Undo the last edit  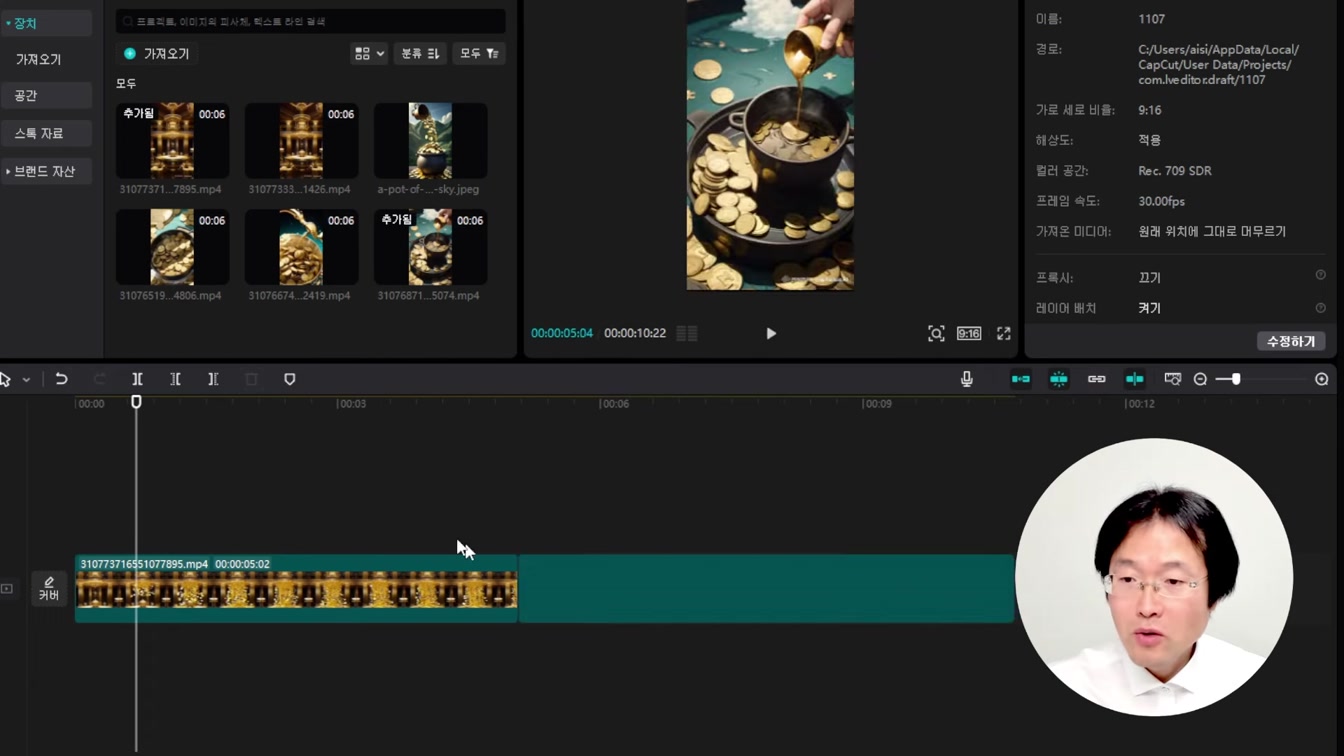pyautogui.click(x=61, y=379)
